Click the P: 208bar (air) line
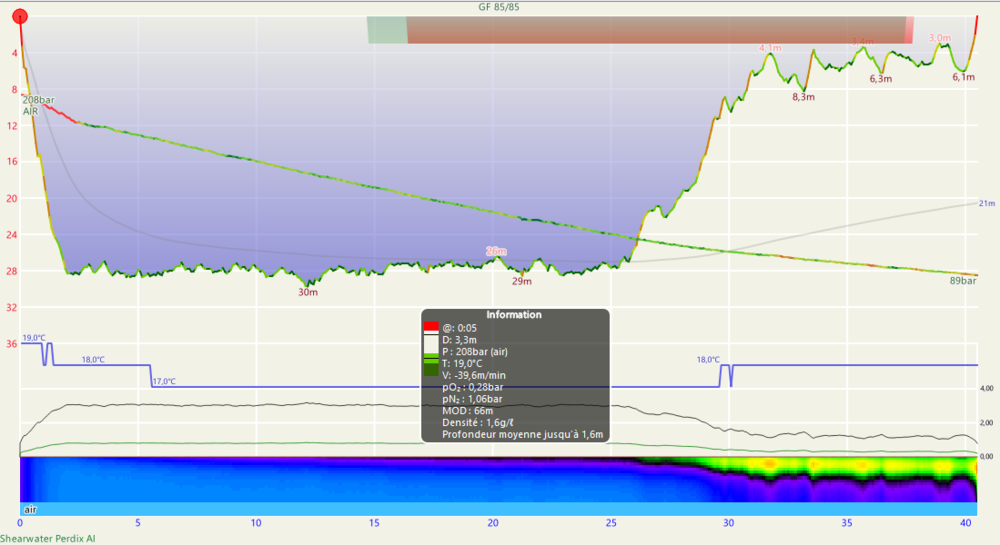 475,352
